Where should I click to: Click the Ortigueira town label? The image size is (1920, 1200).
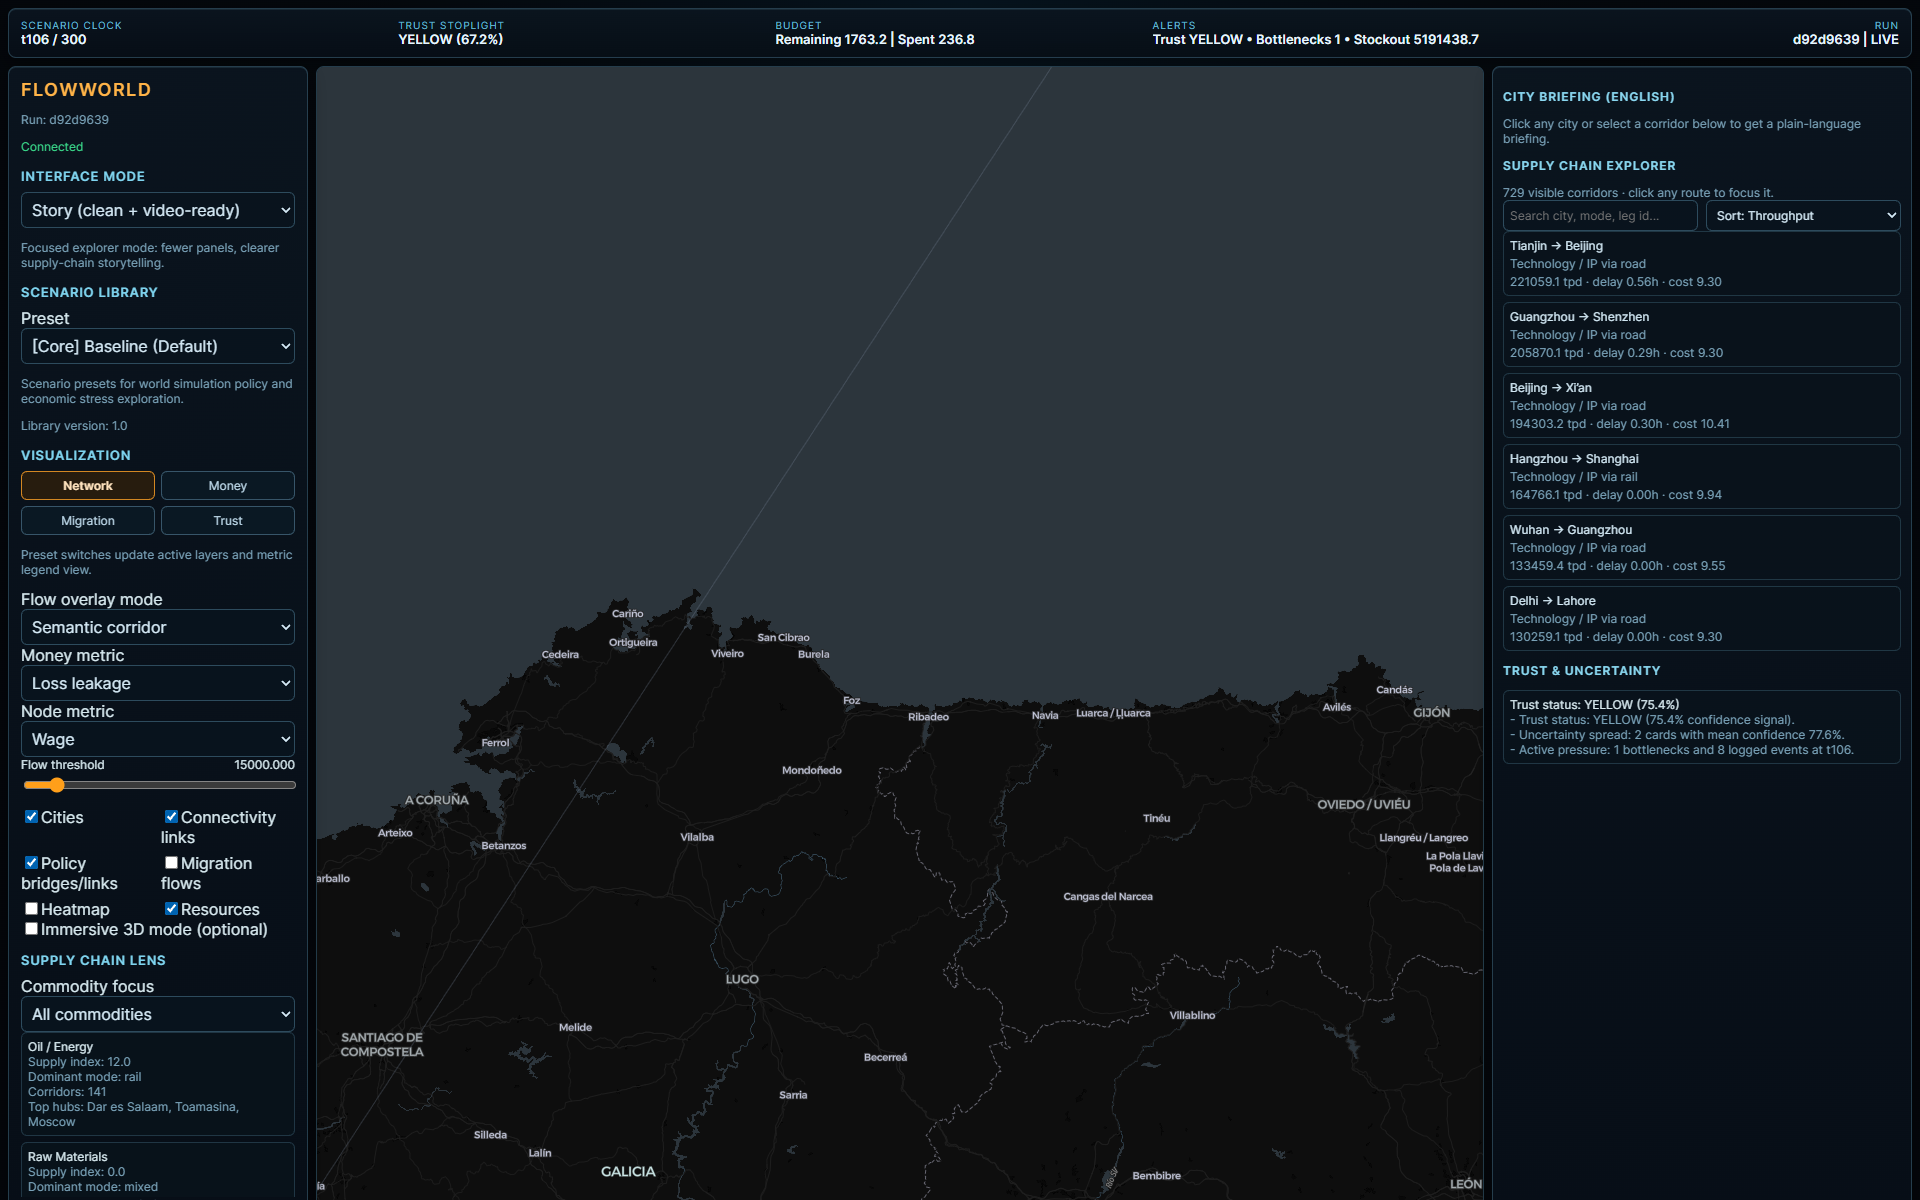pos(633,642)
